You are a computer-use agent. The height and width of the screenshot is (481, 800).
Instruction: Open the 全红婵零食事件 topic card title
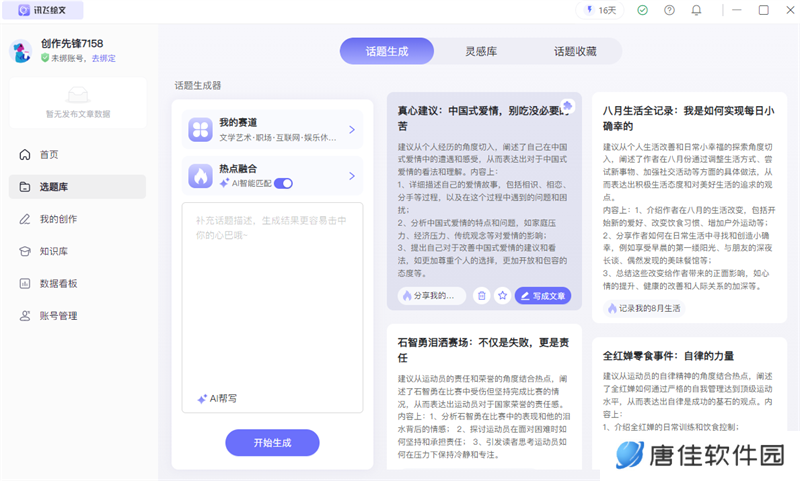tap(668, 356)
